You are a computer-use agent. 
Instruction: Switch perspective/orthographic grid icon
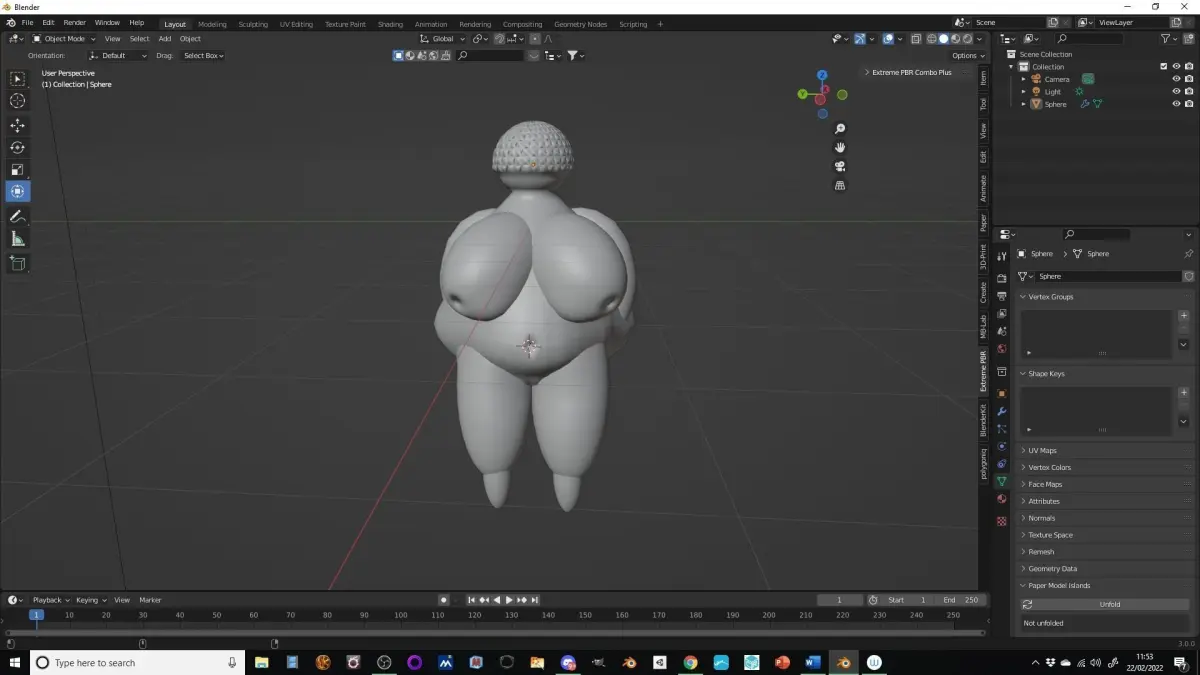click(840, 185)
